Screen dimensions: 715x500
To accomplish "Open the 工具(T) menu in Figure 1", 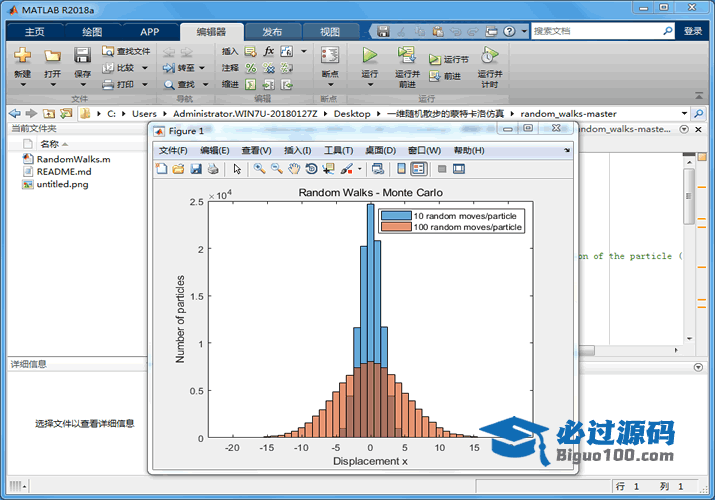I will point(338,150).
